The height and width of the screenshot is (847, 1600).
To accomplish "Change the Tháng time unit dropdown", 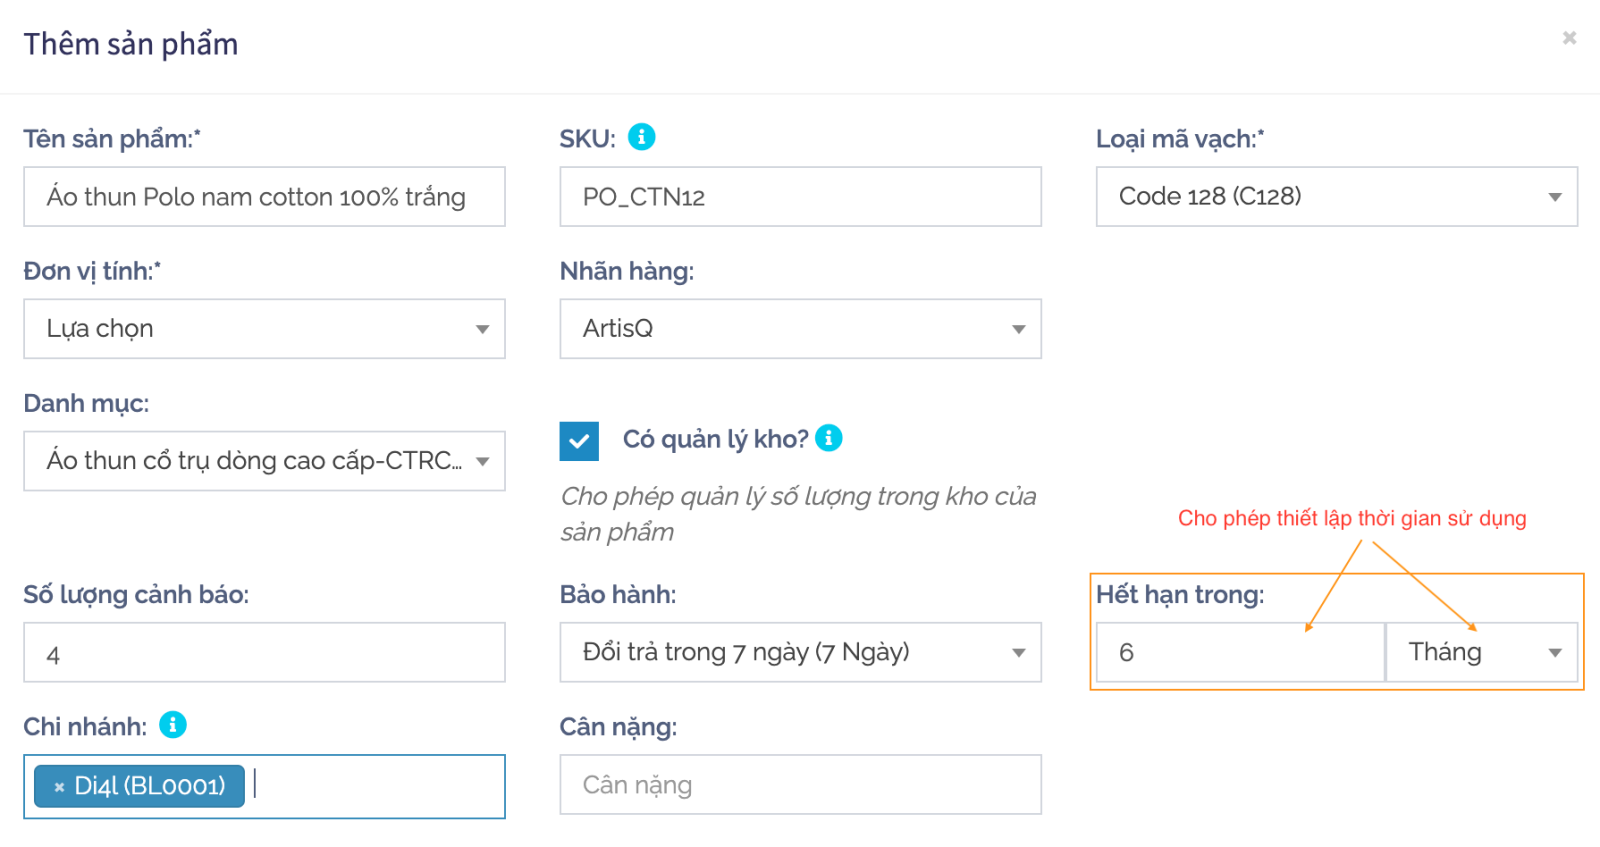I will pos(1481,653).
